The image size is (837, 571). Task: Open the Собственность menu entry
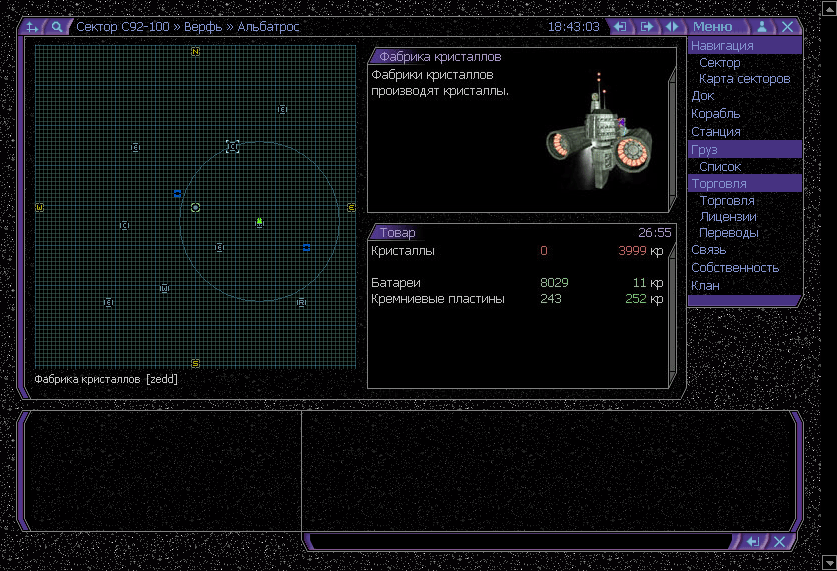click(734, 267)
